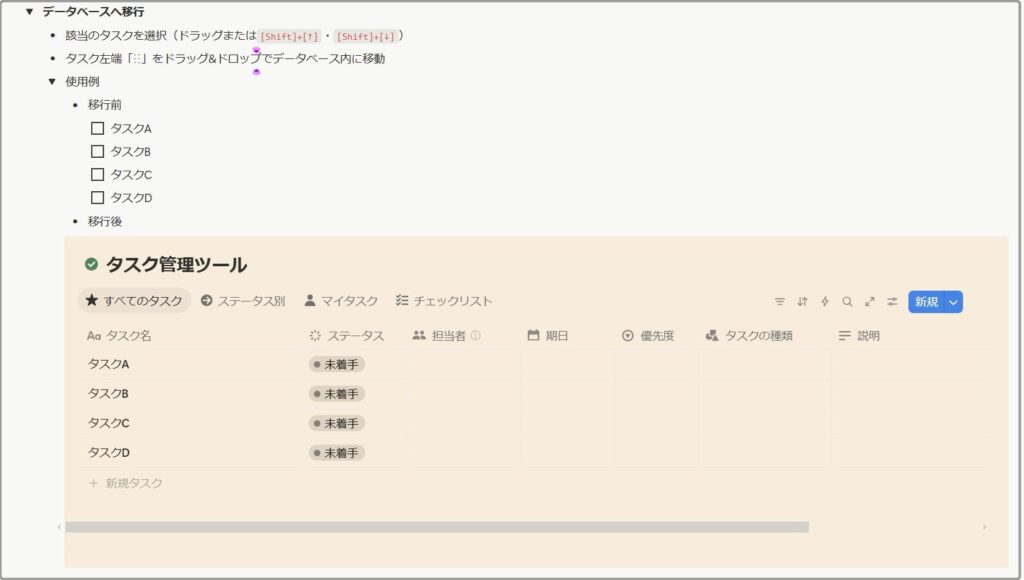Click the green checkmark icon beside タスク管理ツール
The width and height of the screenshot is (1024, 580).
(92, 265)
